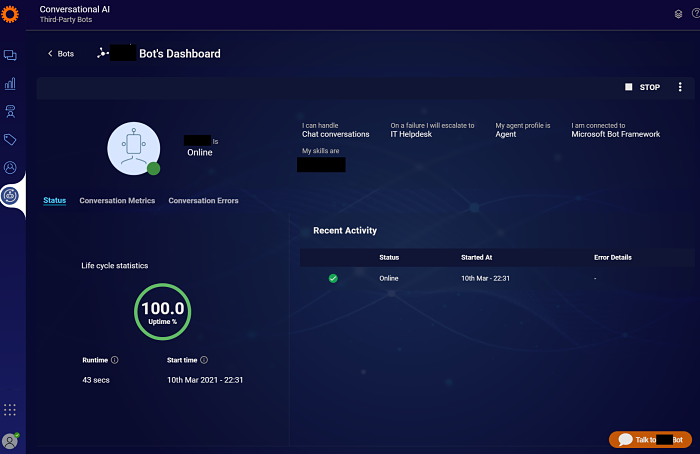Click the help question mark icon
The height and width of the screenshot is (454, 700).
(696, 13)
